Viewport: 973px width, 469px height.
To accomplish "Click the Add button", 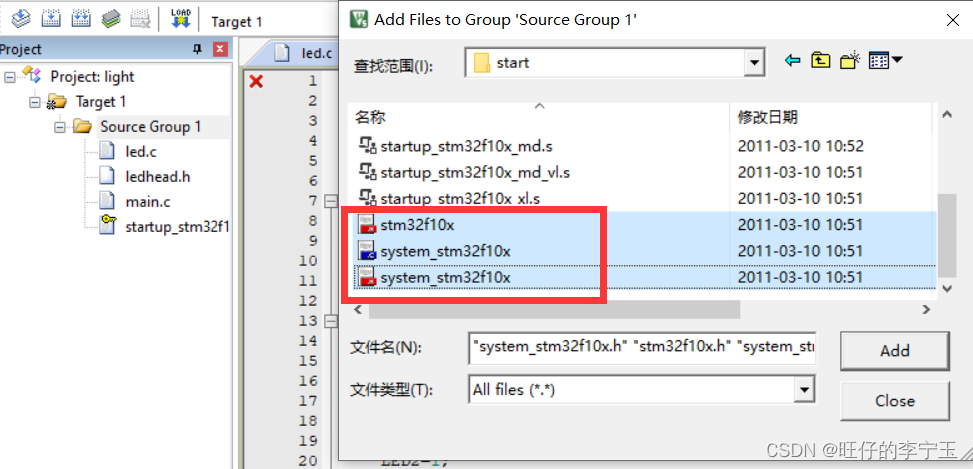I will [x=895, y=351].
